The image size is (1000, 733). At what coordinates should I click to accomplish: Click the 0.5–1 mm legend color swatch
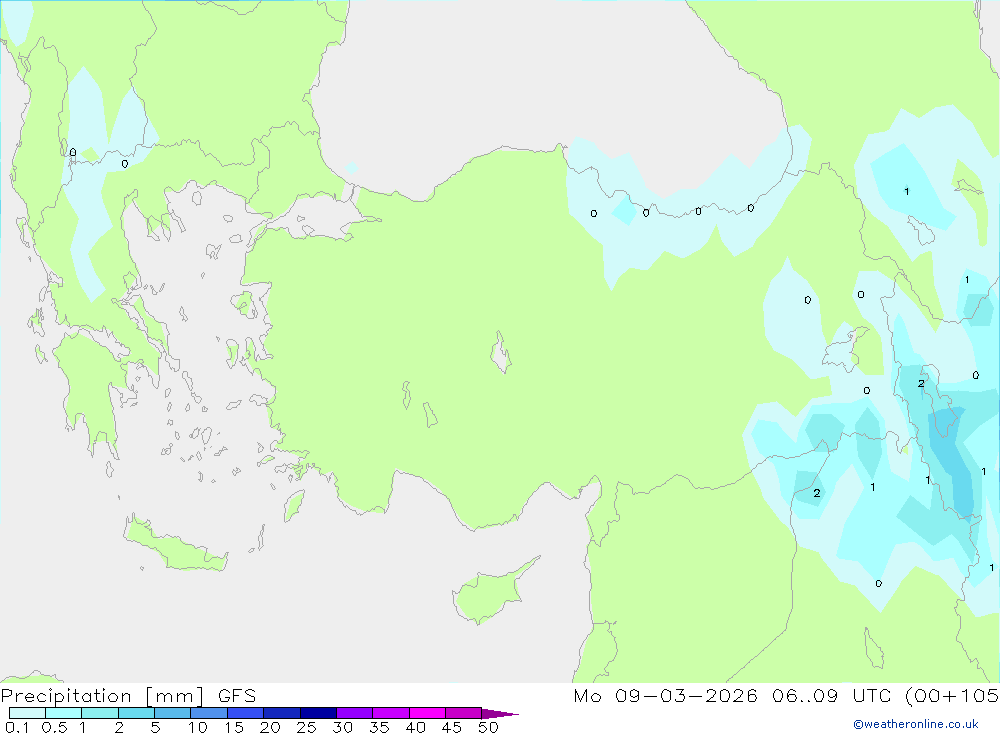coord(63,713)
